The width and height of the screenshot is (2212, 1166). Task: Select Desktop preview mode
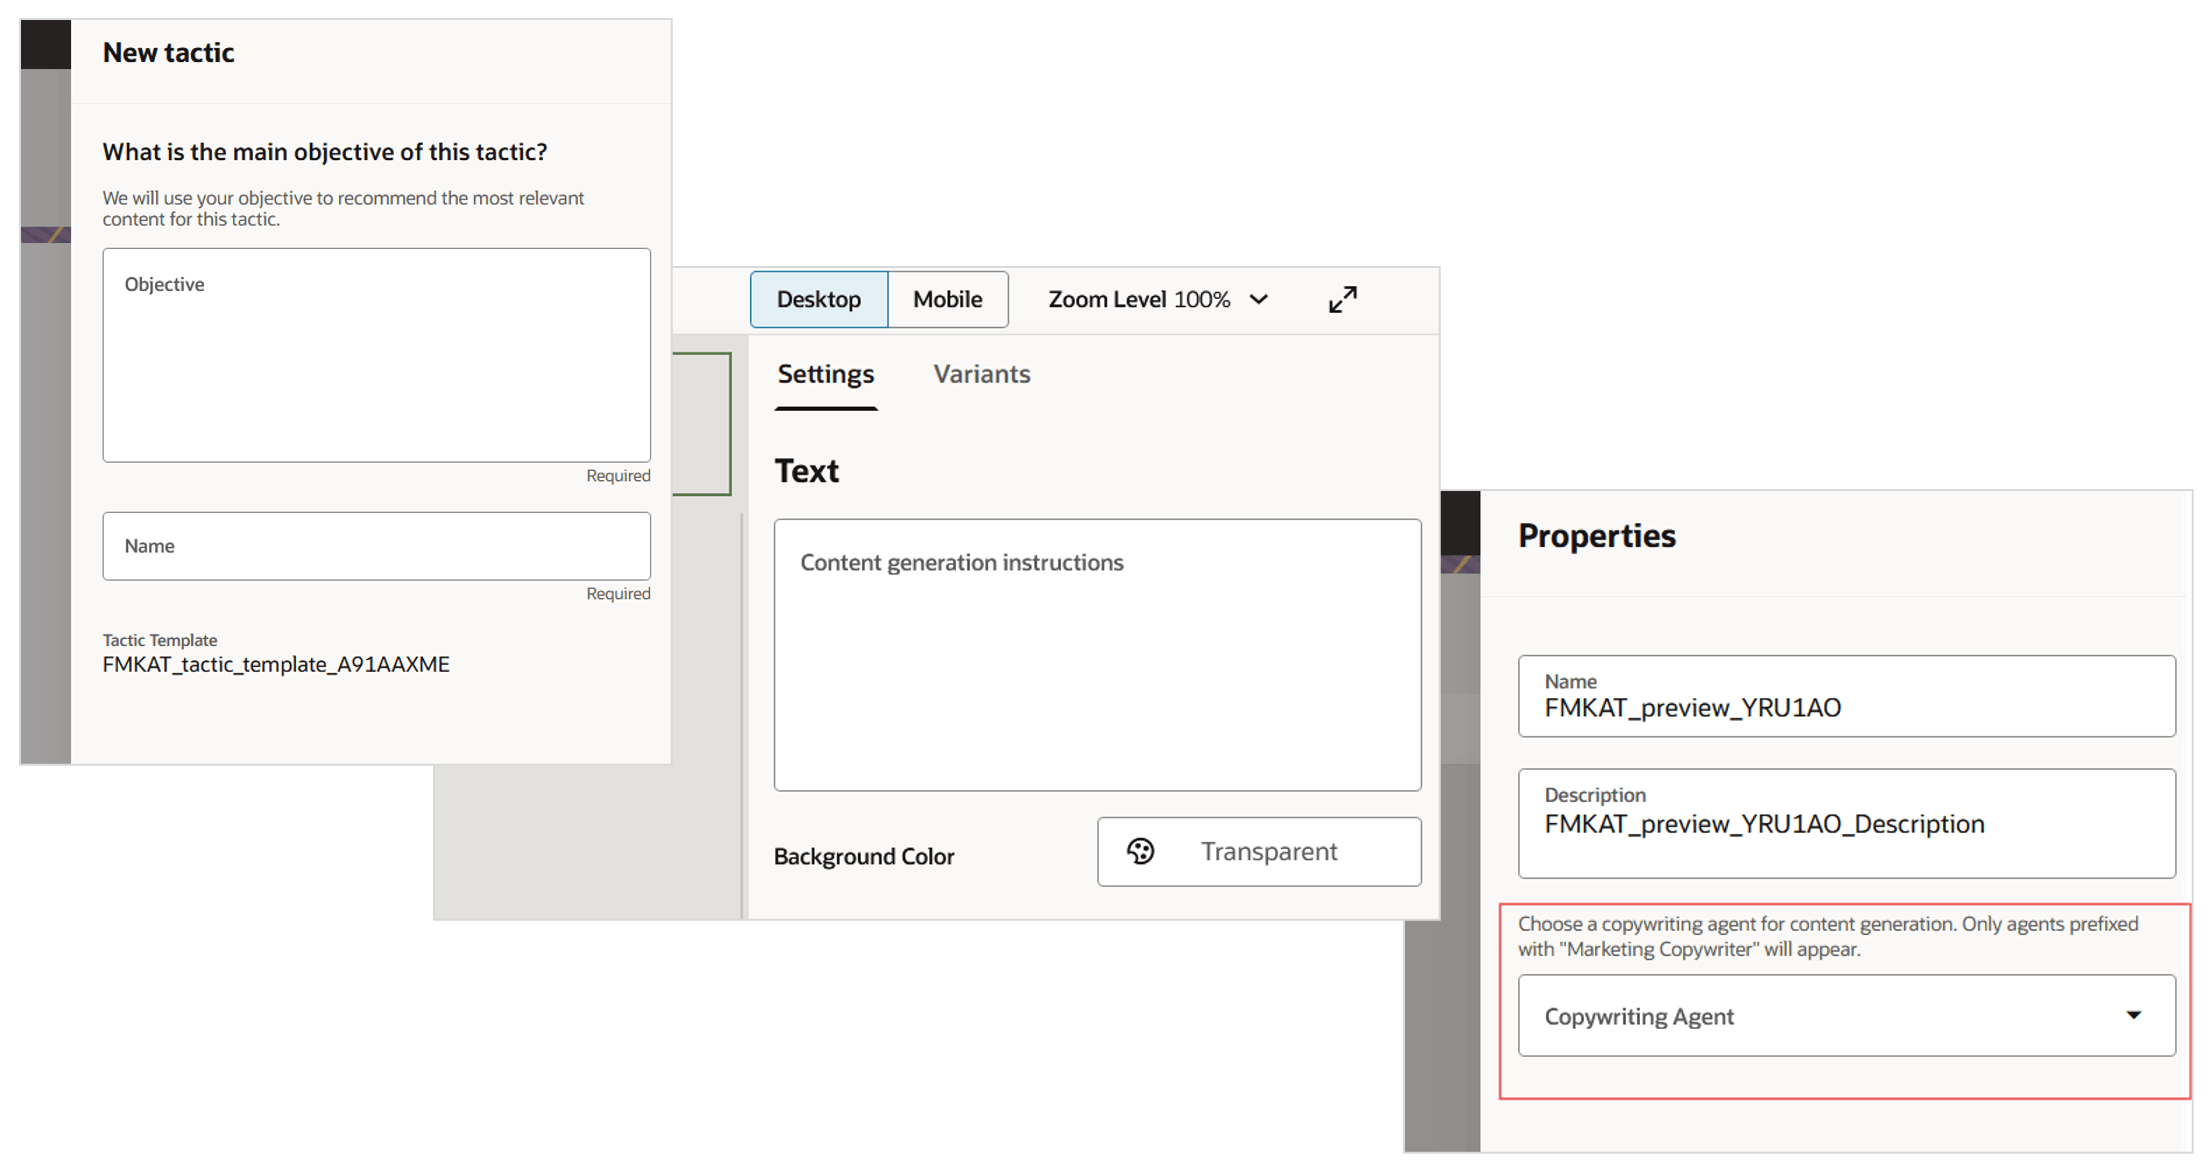pyautogui.click(x=818, y=299)
